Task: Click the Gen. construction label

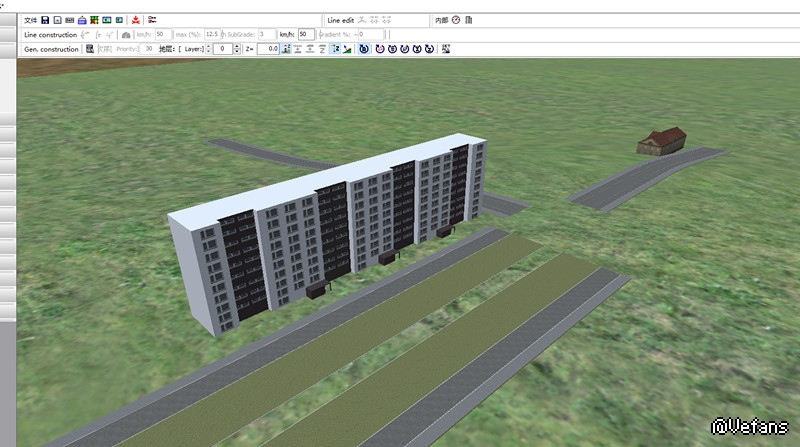Action: (x=50, y=48)
